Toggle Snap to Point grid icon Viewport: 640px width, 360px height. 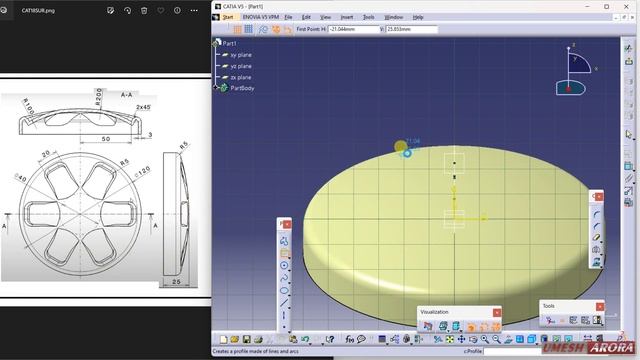coord(248,29)
